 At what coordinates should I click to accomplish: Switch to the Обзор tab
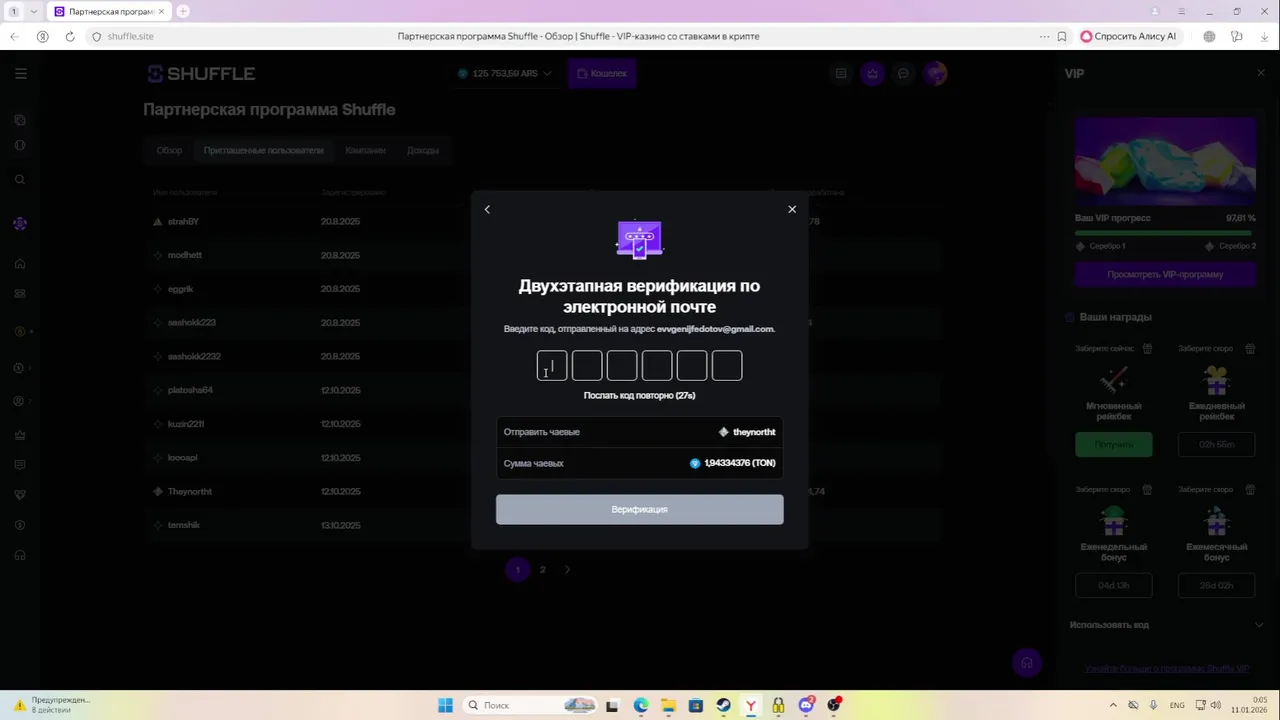click(169, 150)
